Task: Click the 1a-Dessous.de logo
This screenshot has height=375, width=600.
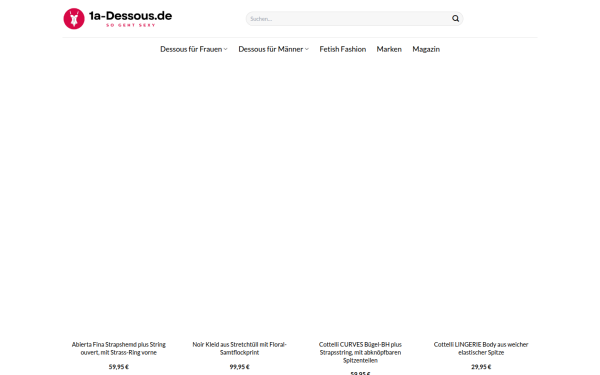Action: (117, 18)
